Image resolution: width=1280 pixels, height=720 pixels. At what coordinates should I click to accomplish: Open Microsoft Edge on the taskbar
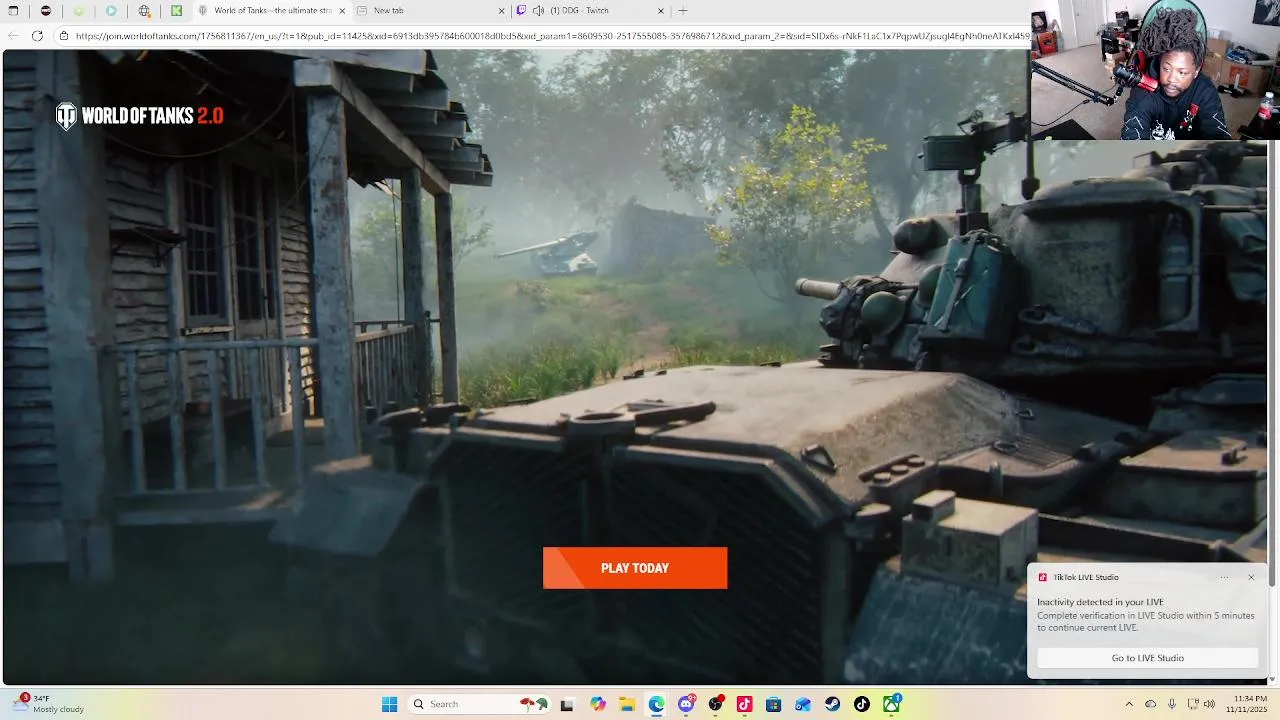(x=656, y=704)
